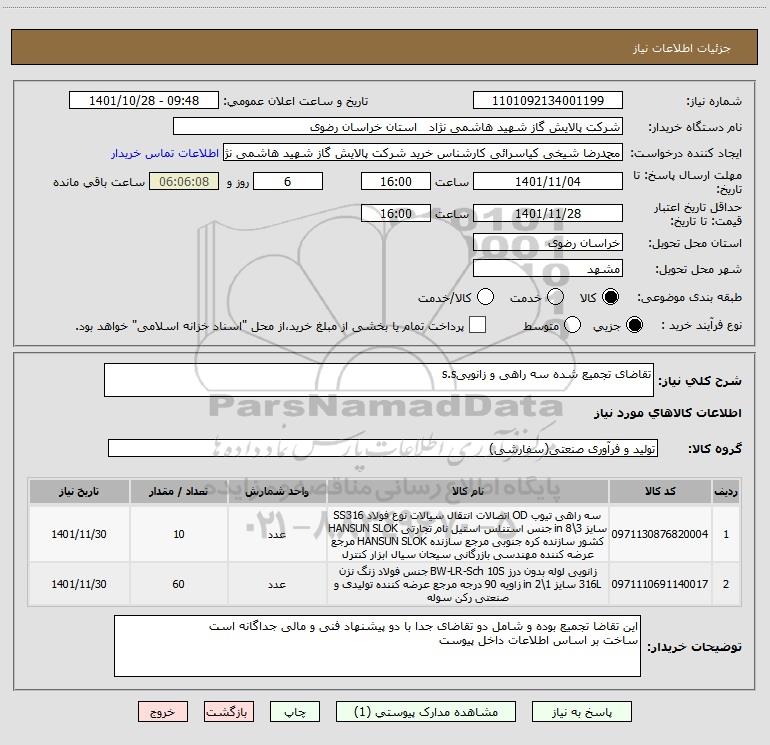
Task: Click product code 0971130876820004
Action: 660,534
